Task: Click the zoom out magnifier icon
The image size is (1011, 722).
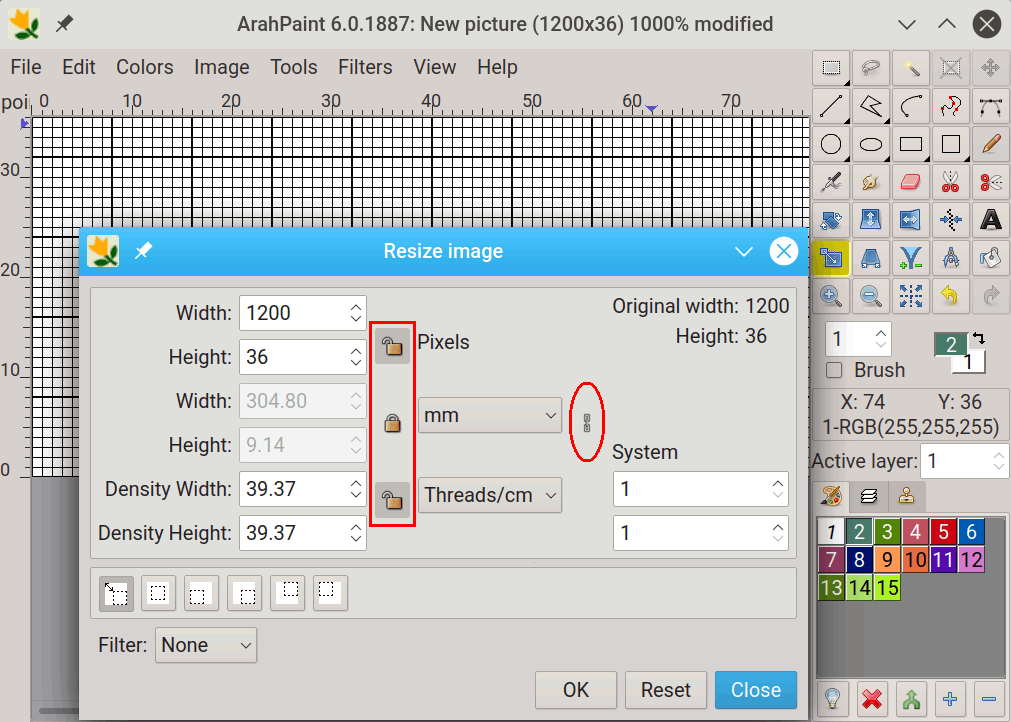Action: [871, 297]
